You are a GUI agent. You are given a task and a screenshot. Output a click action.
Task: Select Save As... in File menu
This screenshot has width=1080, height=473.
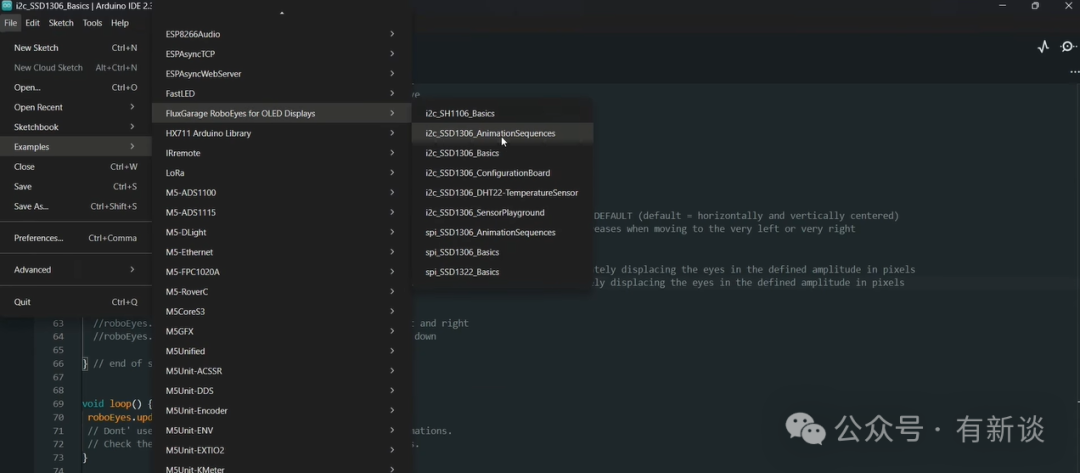tap(76, 207)
